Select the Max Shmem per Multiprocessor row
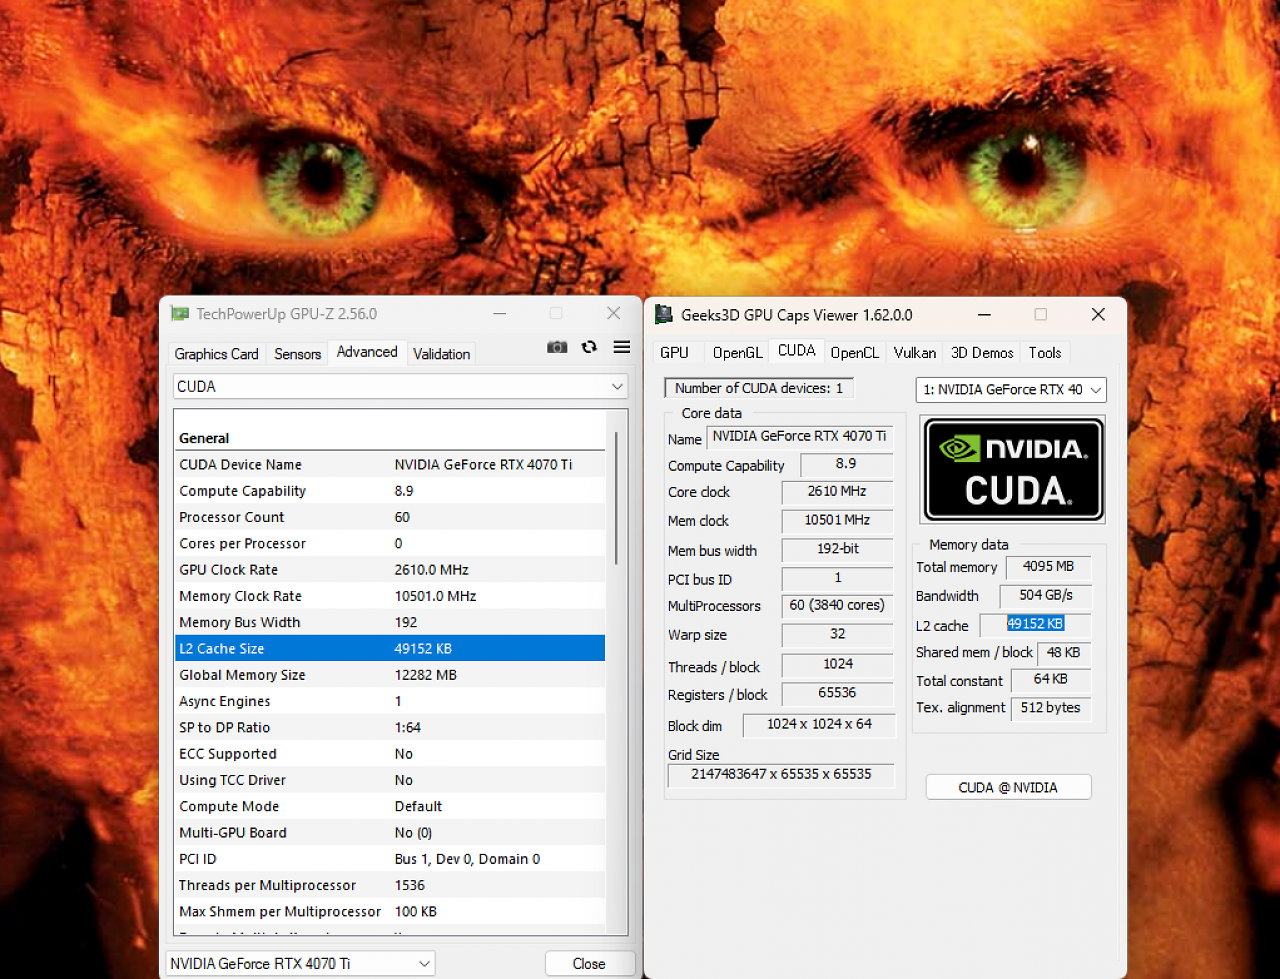This screenshot has width=1280, height=979. click(390, 911)
